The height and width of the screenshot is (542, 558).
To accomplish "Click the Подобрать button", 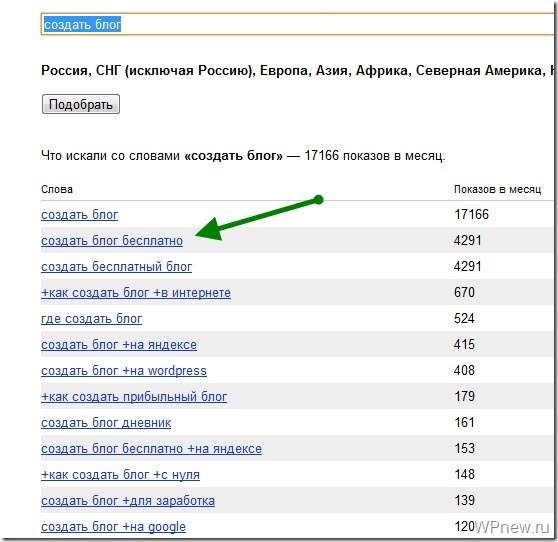I will pyautogui.click(x=81, y=104).
